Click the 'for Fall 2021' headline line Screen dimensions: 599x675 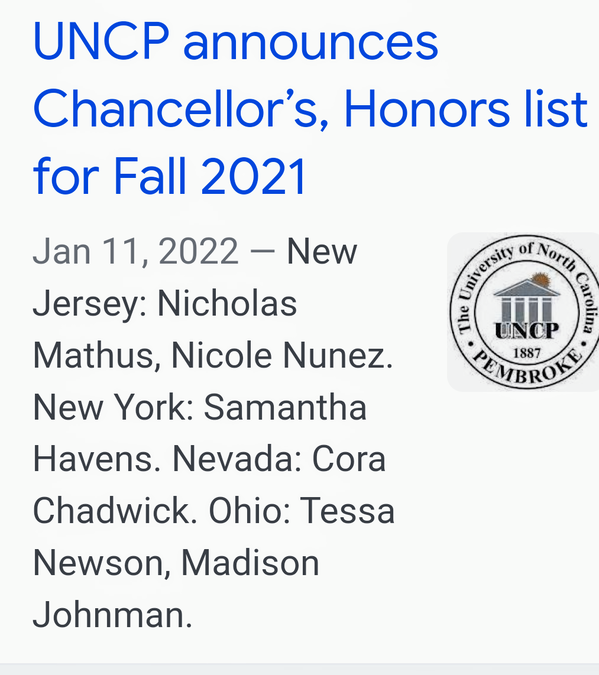click(170, 176)
